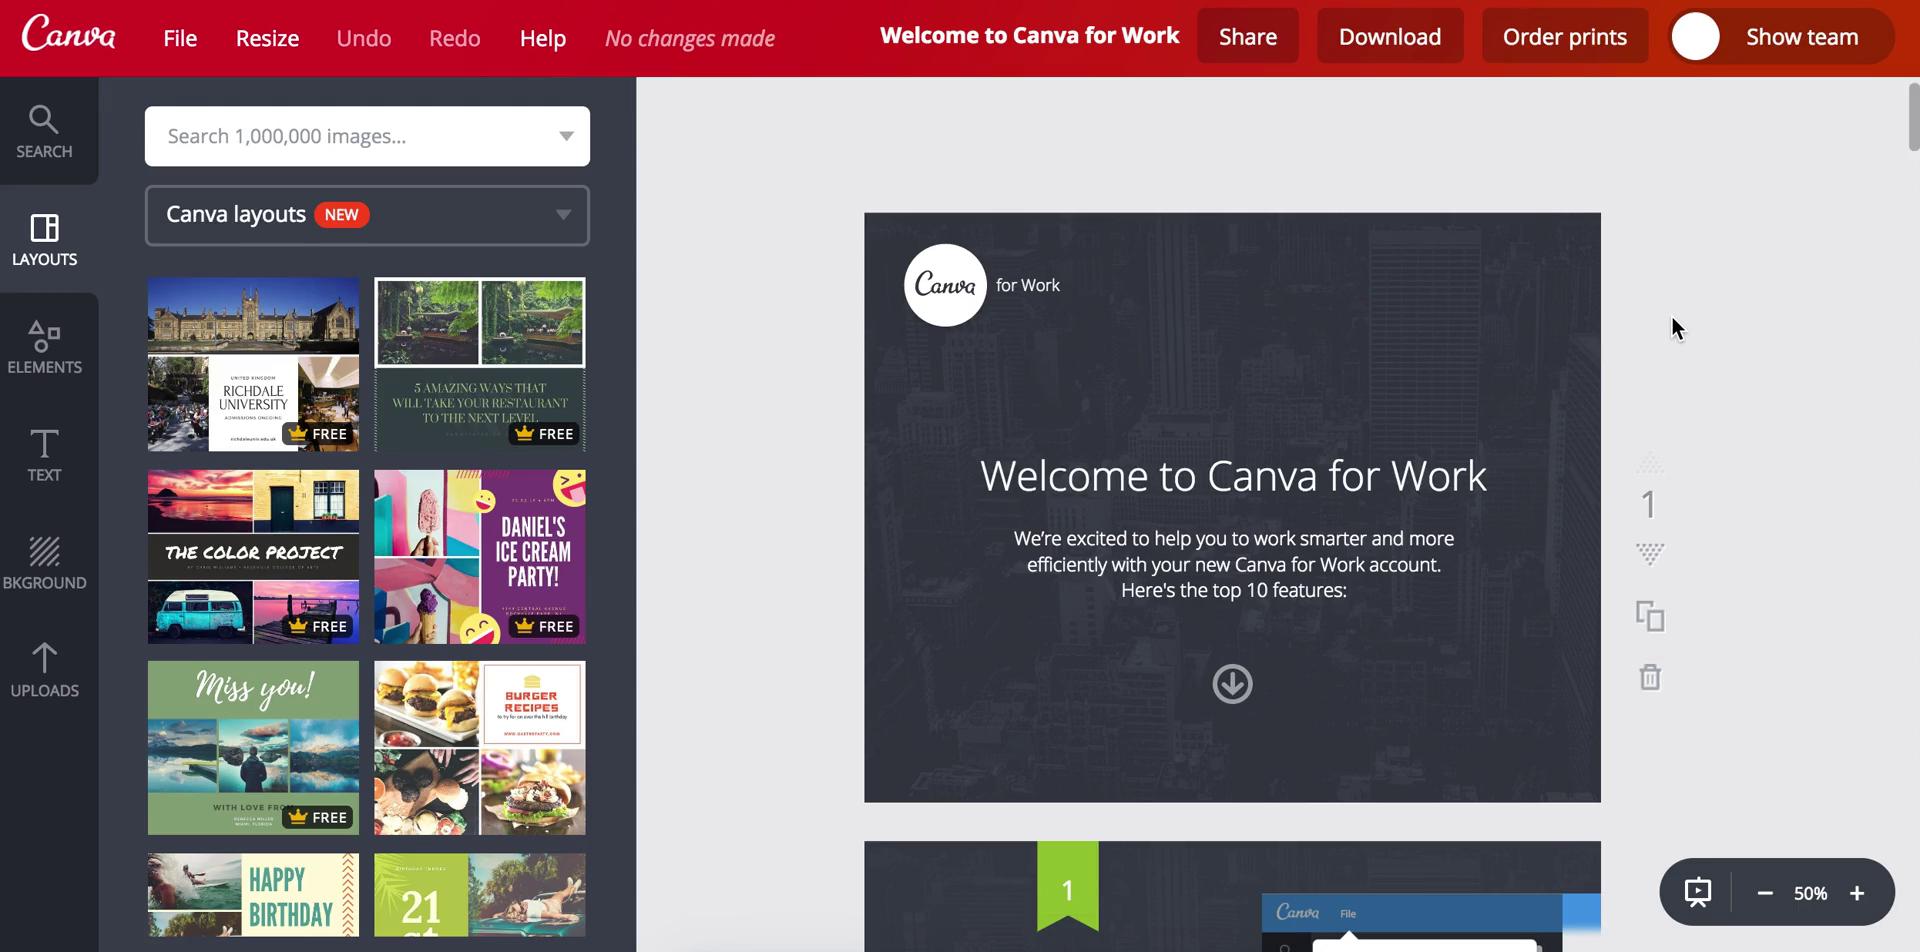
Task: Expand search box dropdown arrow
Action: point(566,136)
